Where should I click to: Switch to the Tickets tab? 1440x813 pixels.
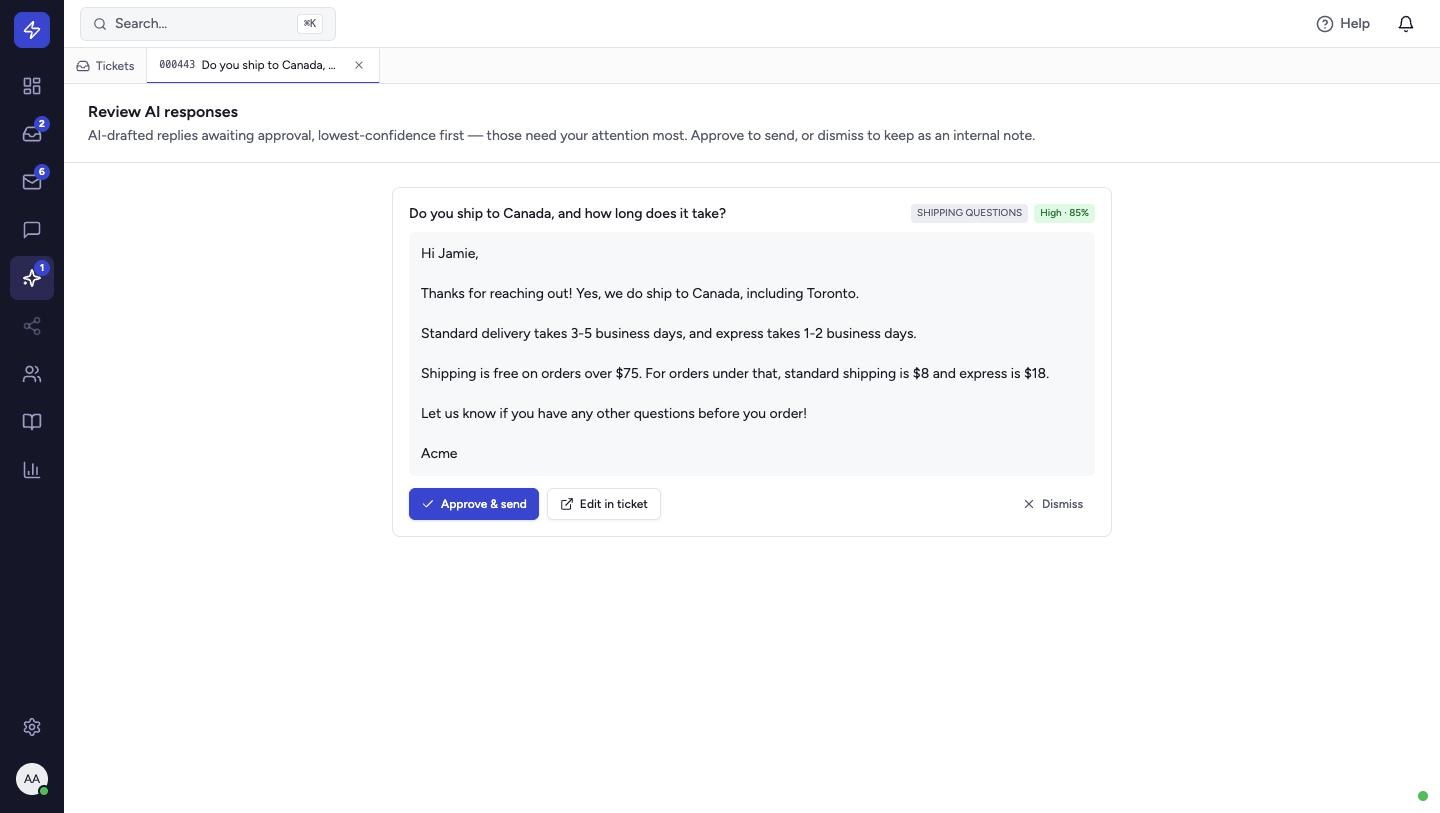pos(105,66)
